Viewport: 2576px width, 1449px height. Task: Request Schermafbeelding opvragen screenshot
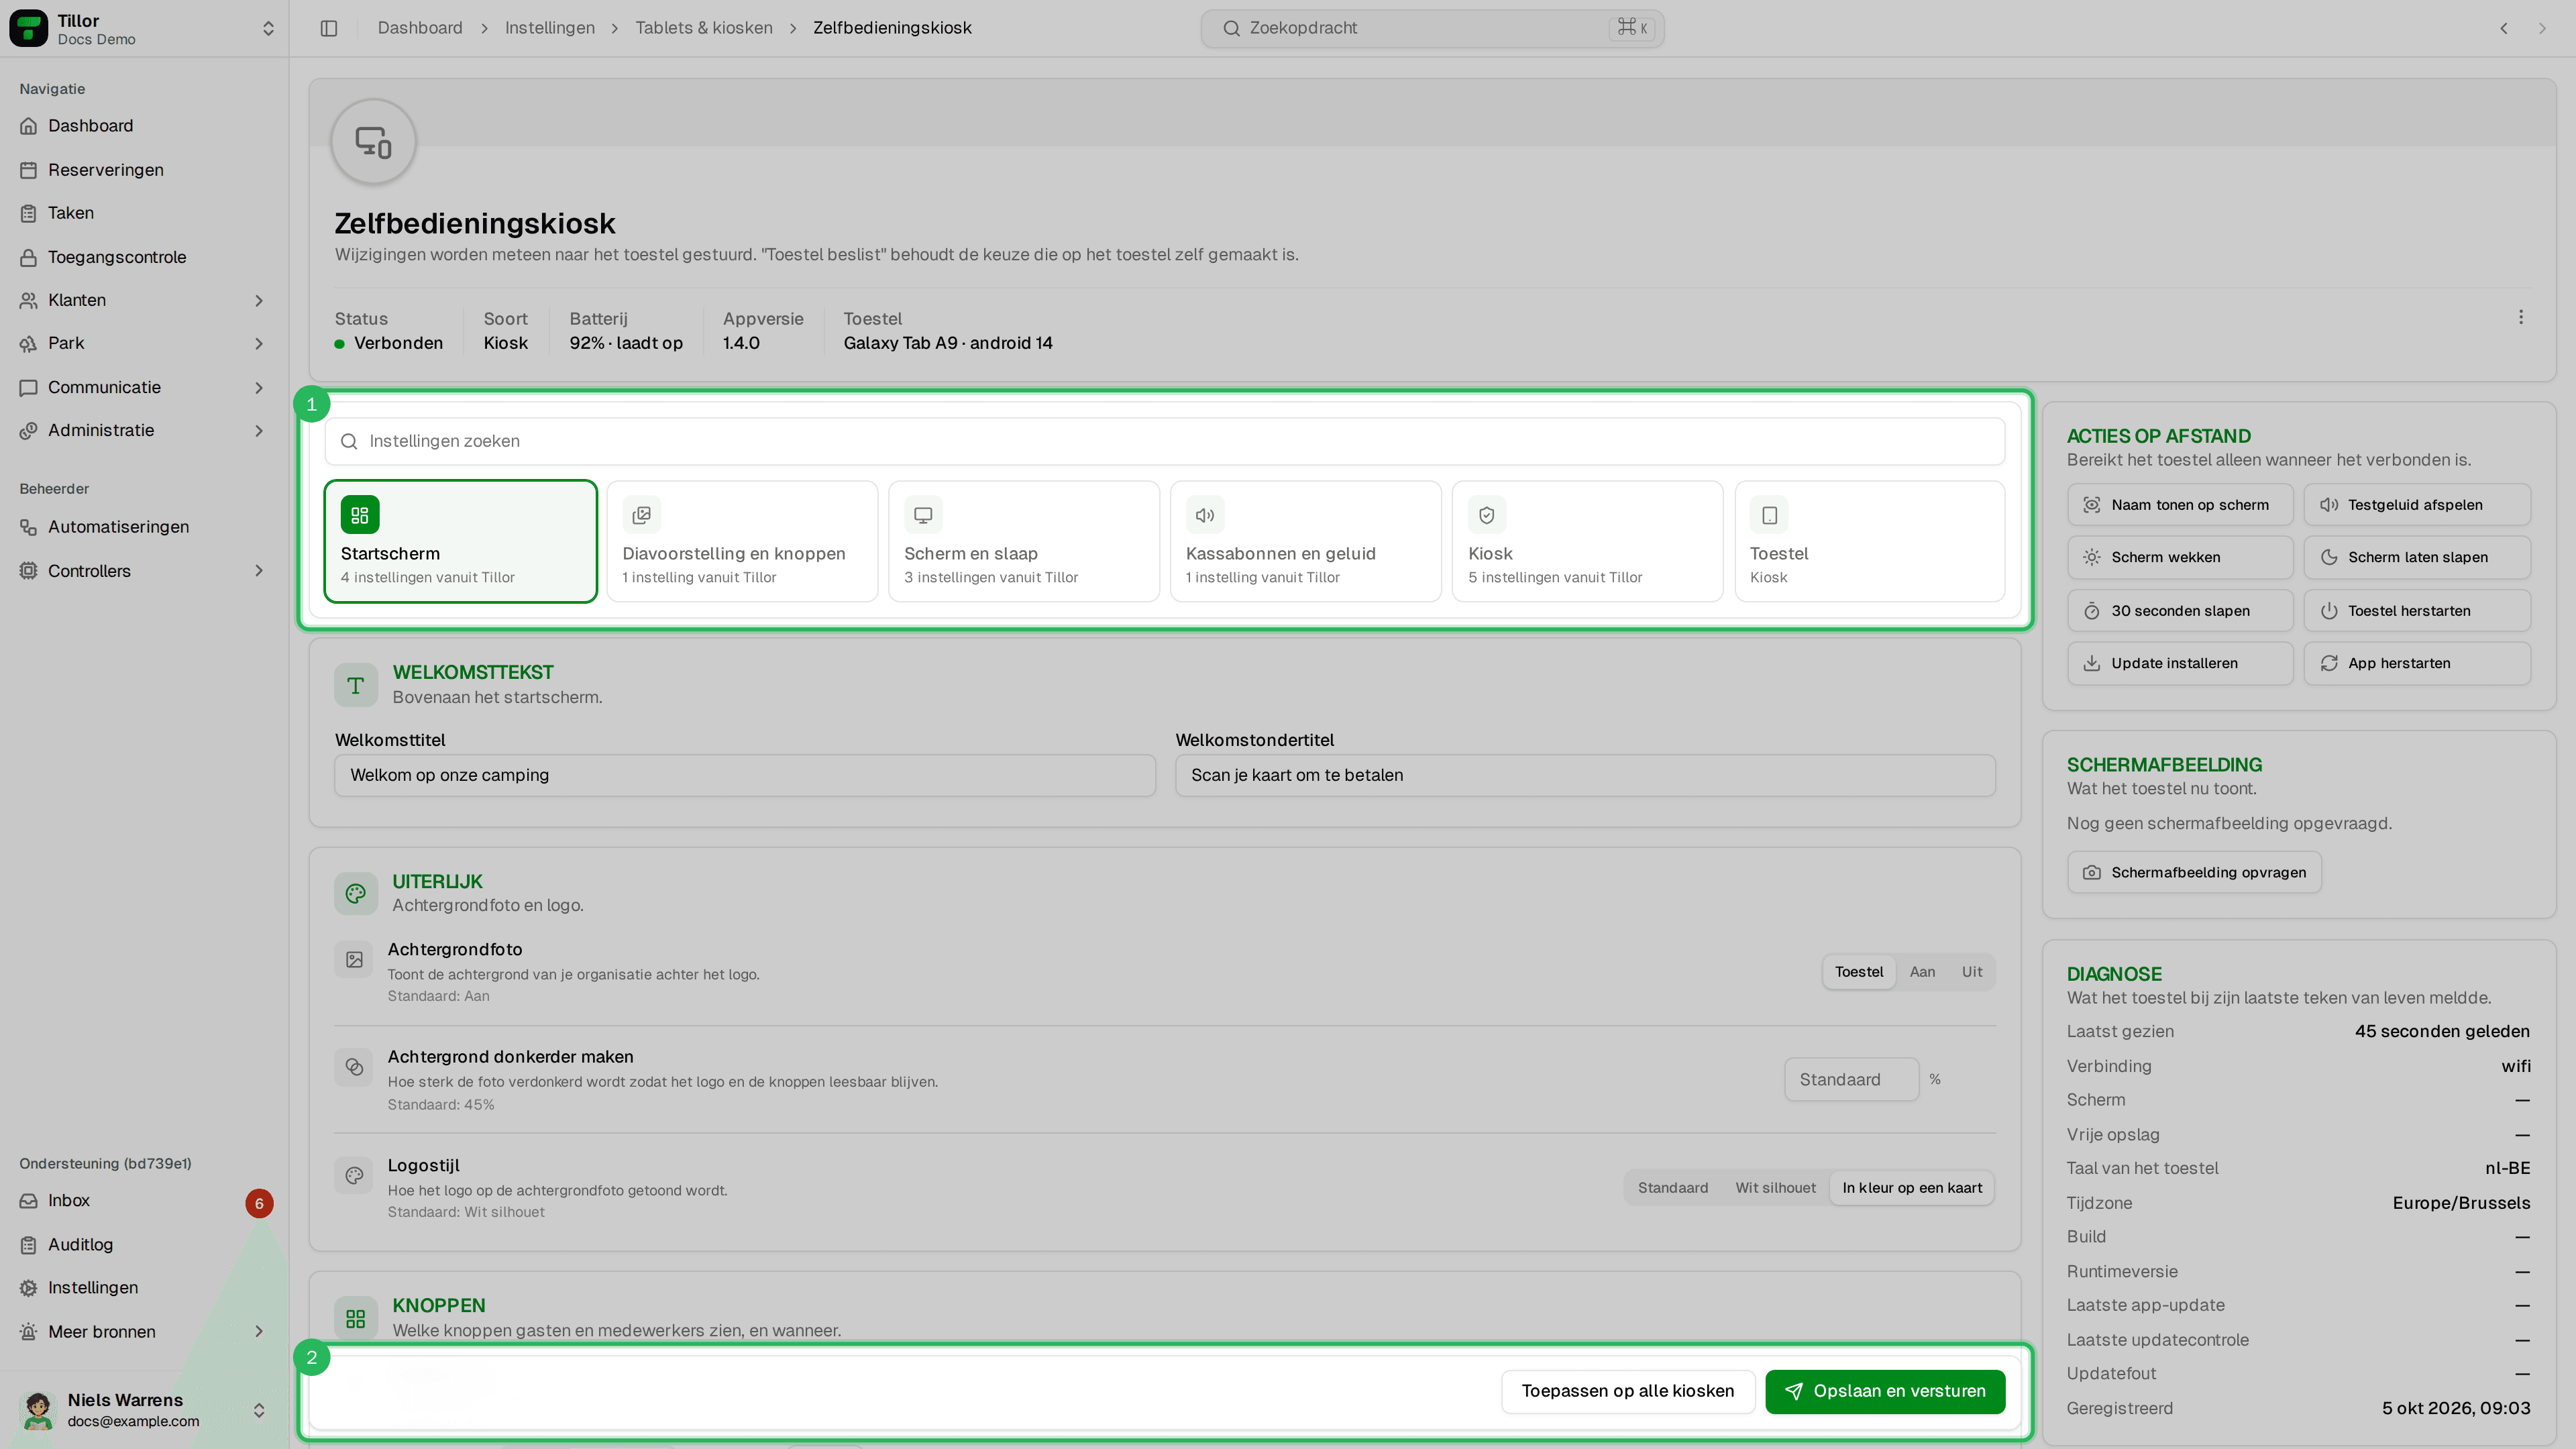(x=2194, y=873)
